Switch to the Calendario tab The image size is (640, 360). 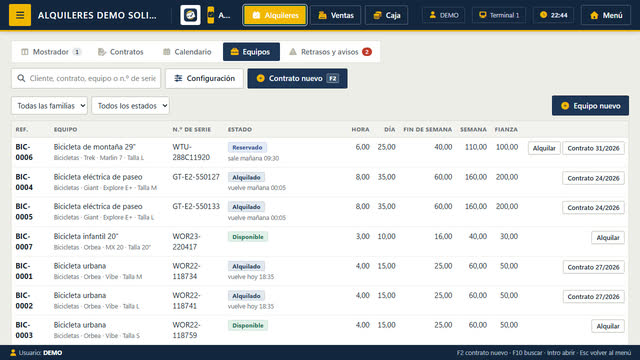(187, 52)
